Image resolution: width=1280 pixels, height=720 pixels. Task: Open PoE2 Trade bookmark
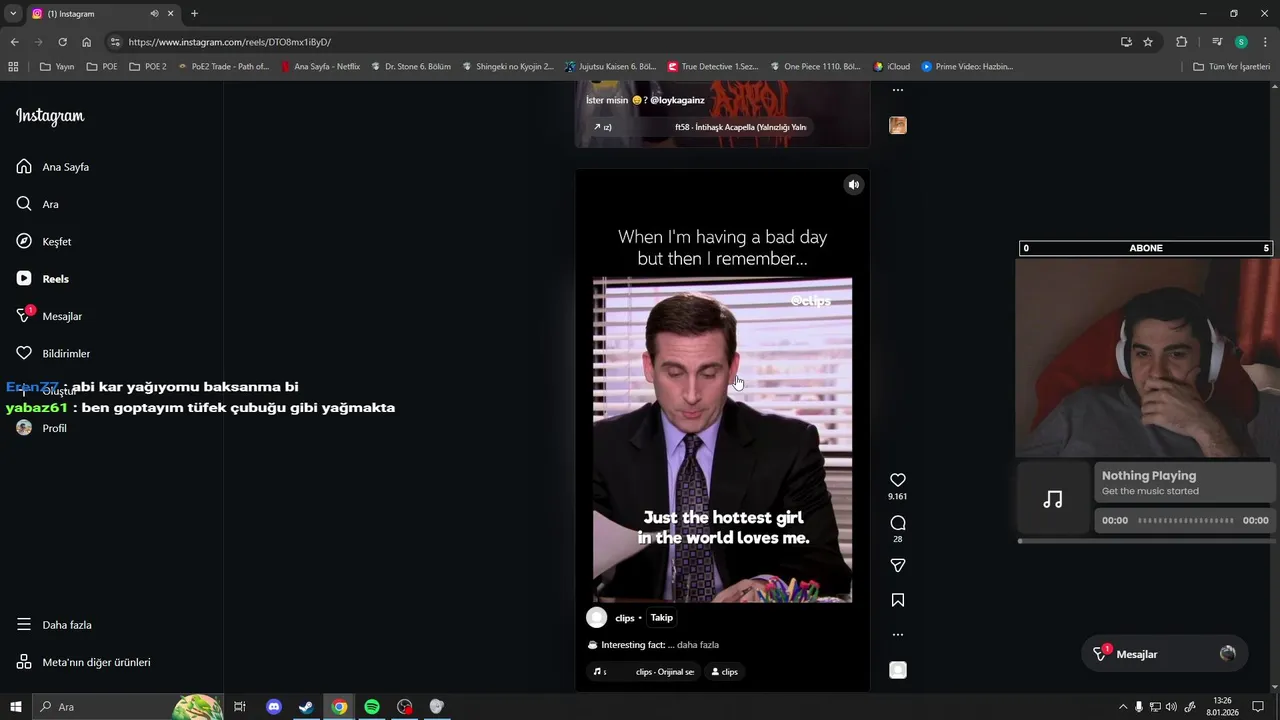coord(223,67)
